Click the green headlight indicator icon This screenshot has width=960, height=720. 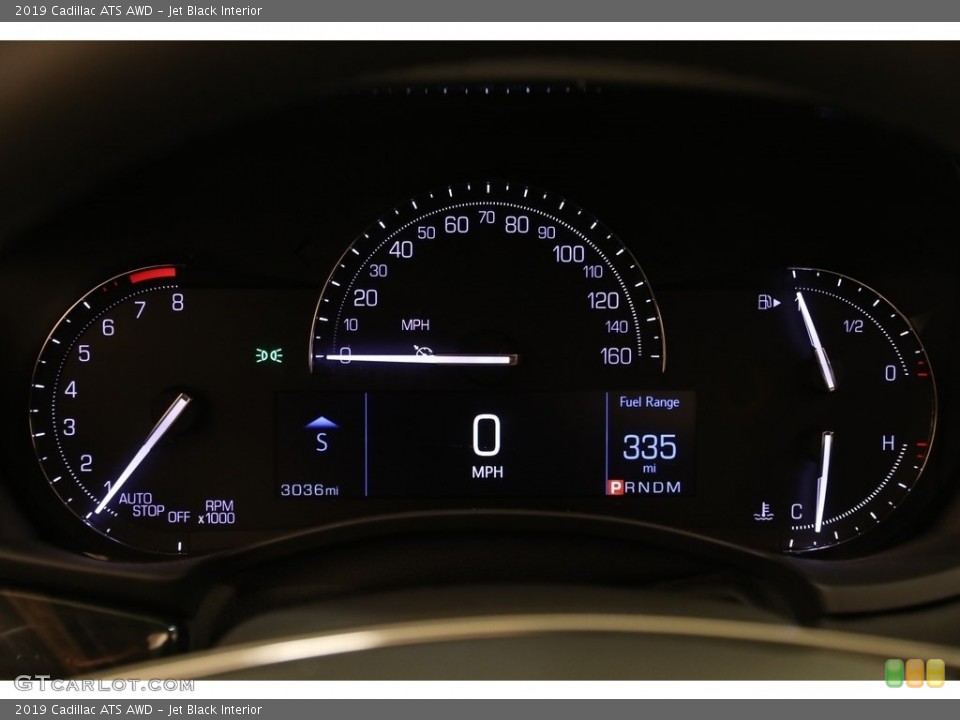pyautogui.click(x=269, y=355)
